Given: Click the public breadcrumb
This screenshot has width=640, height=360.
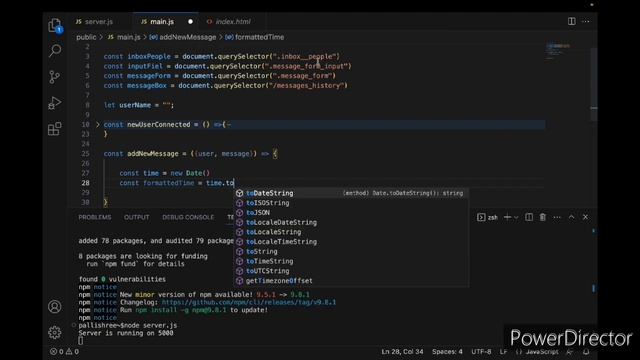Looking at the screenshot, I should tap(86, 37).
